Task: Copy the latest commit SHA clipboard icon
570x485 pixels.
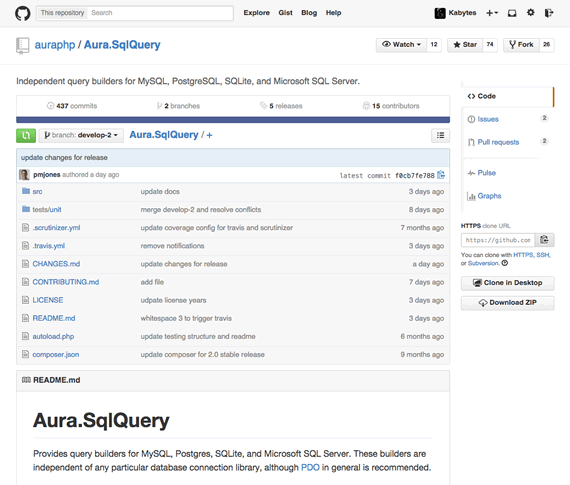Action: point(441,175)
